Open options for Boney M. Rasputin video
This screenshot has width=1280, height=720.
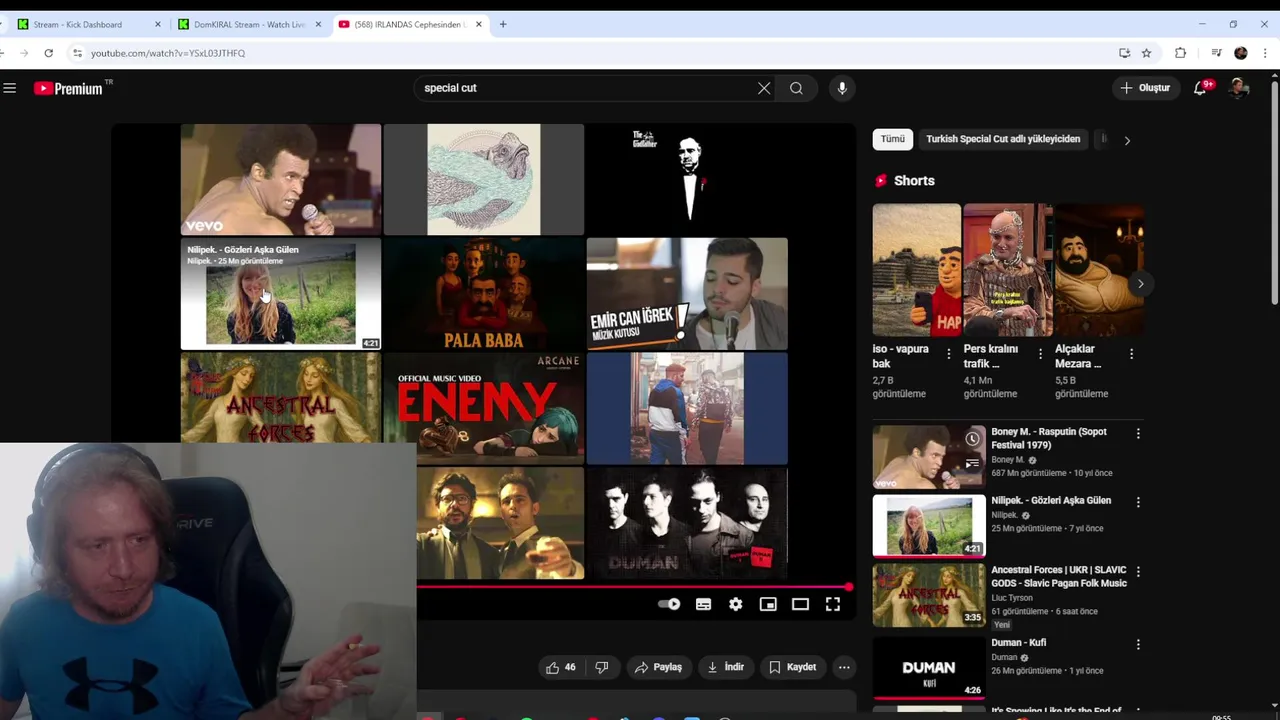click(x=1138, y=434)
